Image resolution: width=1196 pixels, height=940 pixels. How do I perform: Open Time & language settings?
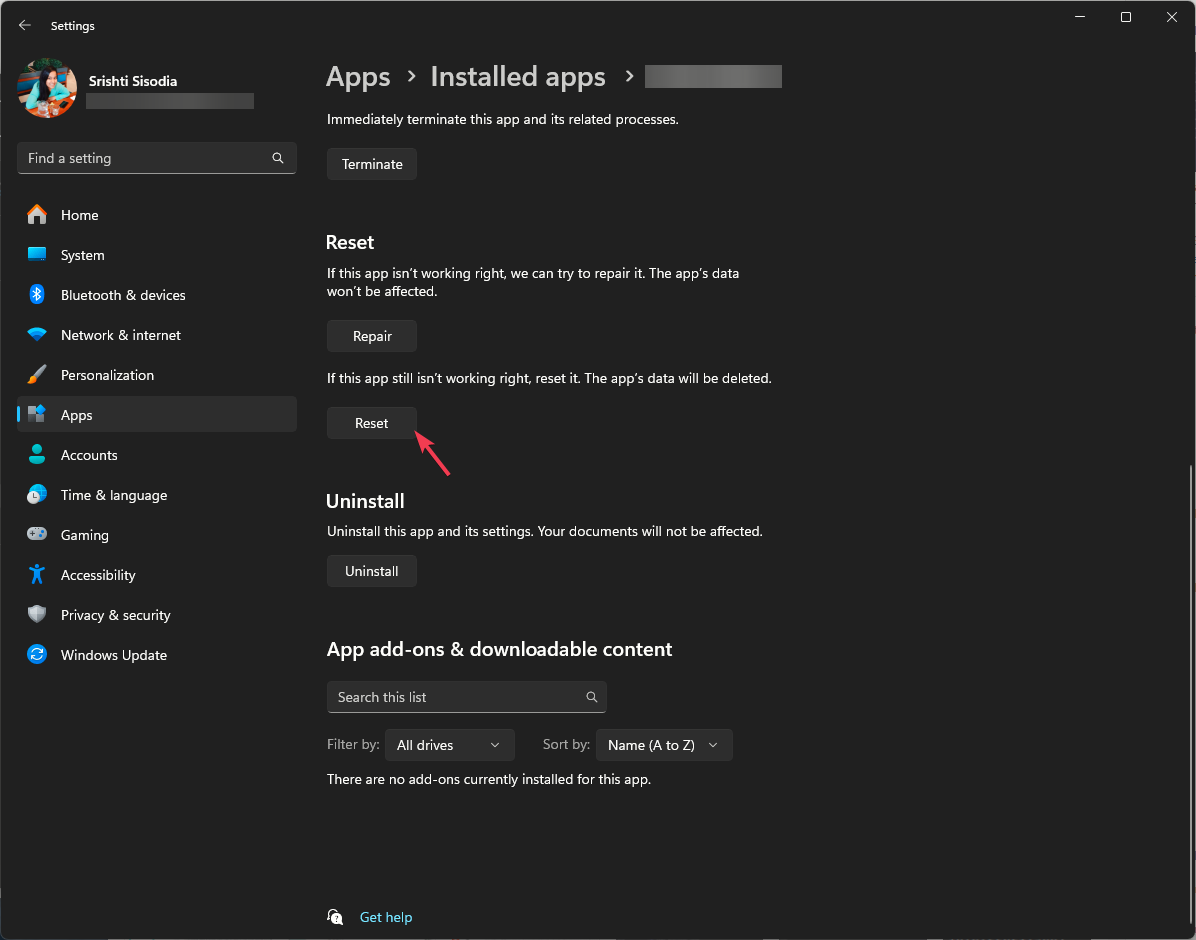pos(156,494)
